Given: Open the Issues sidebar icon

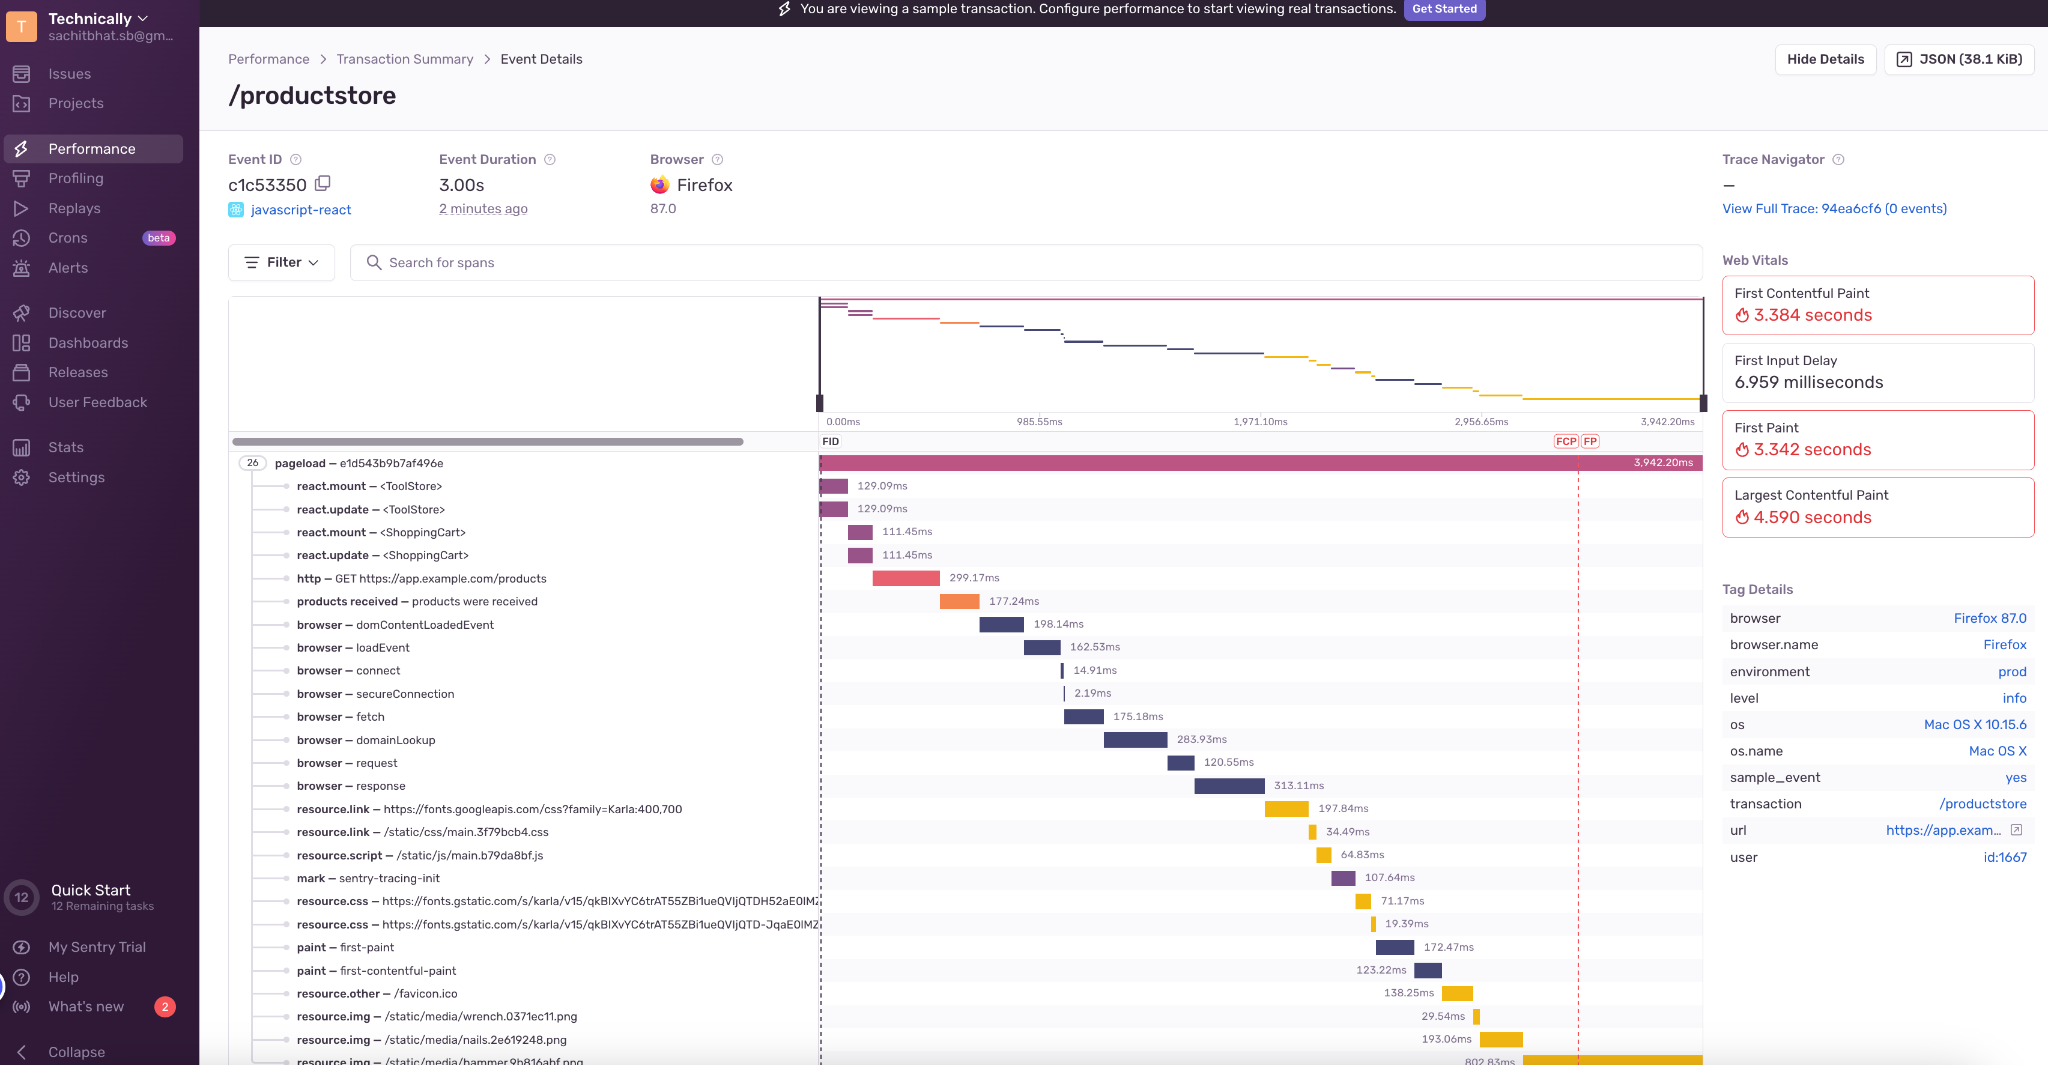Looking at the screenshot, I should (21, 74).
